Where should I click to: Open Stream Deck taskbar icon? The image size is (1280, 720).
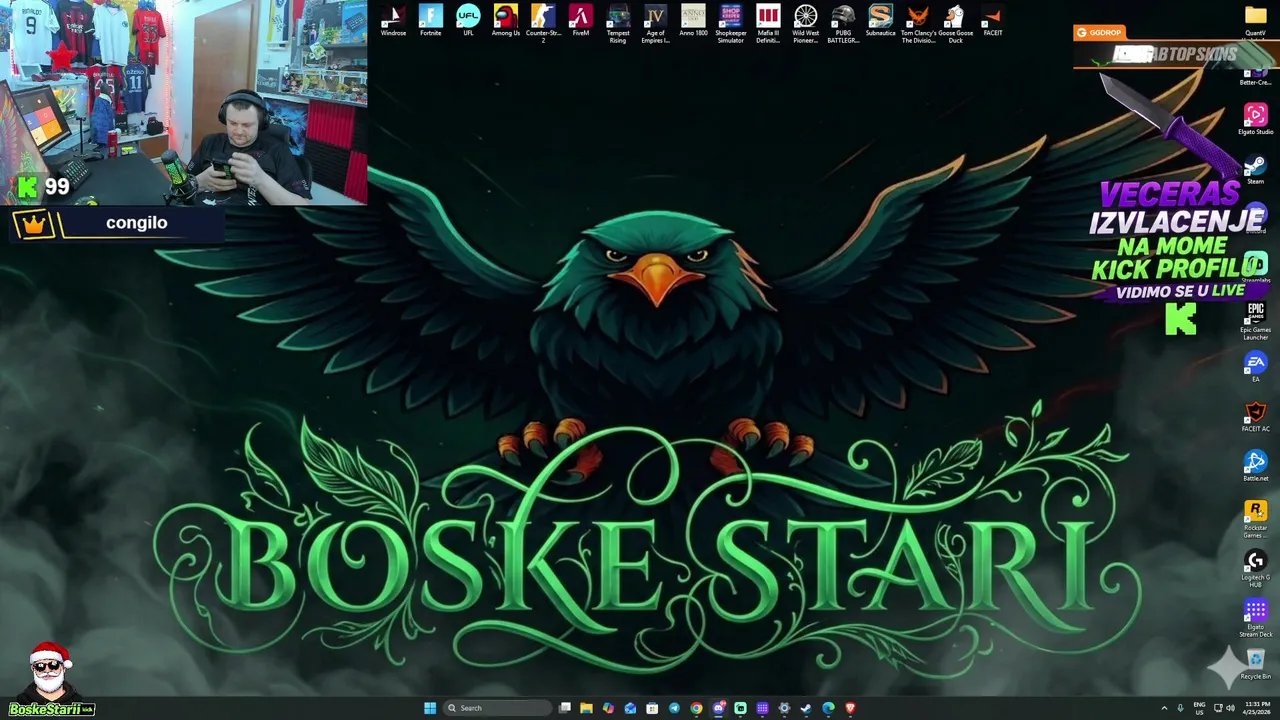(762, 708)
